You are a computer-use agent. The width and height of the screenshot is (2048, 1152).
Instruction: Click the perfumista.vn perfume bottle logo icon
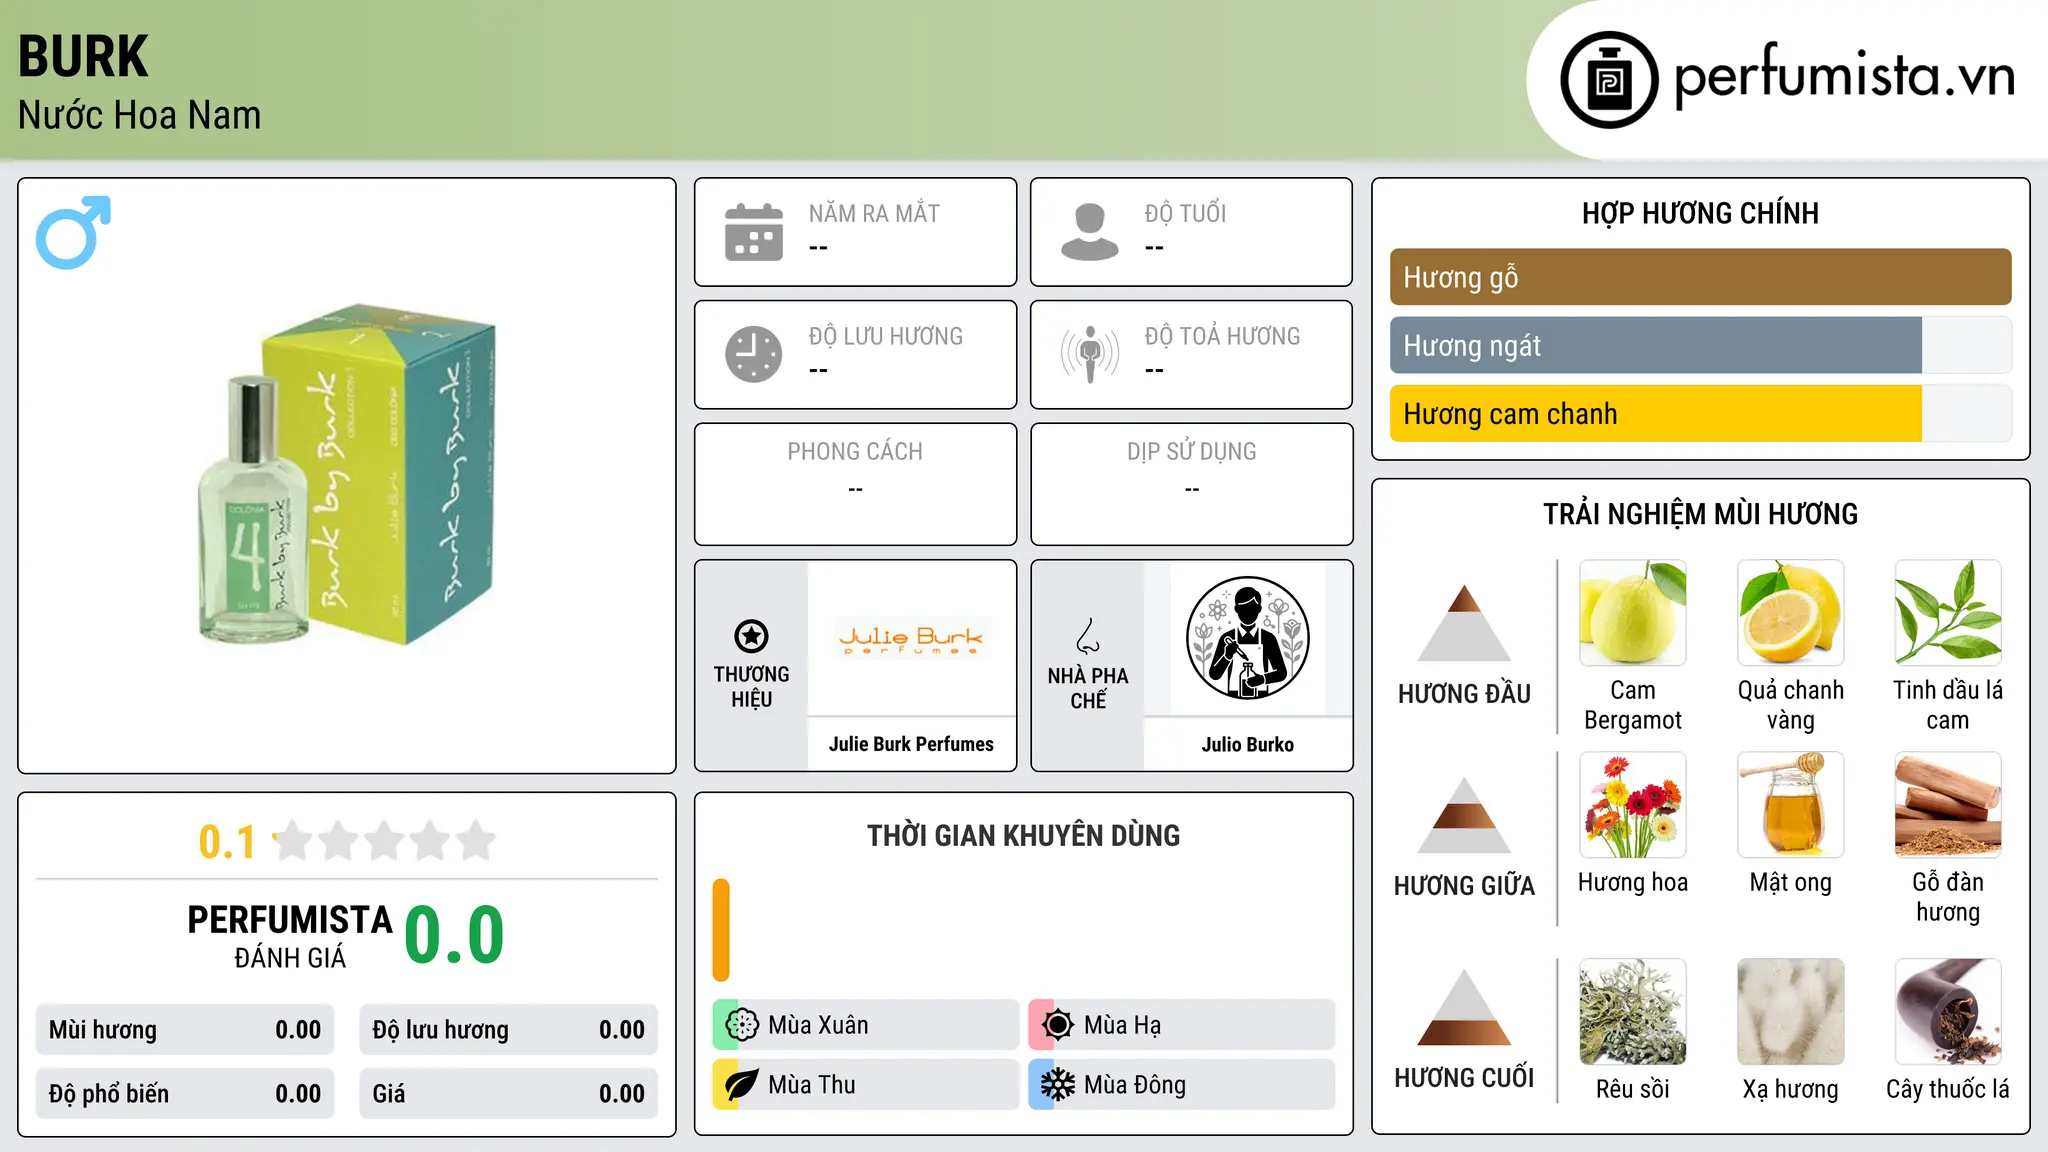1609,80
